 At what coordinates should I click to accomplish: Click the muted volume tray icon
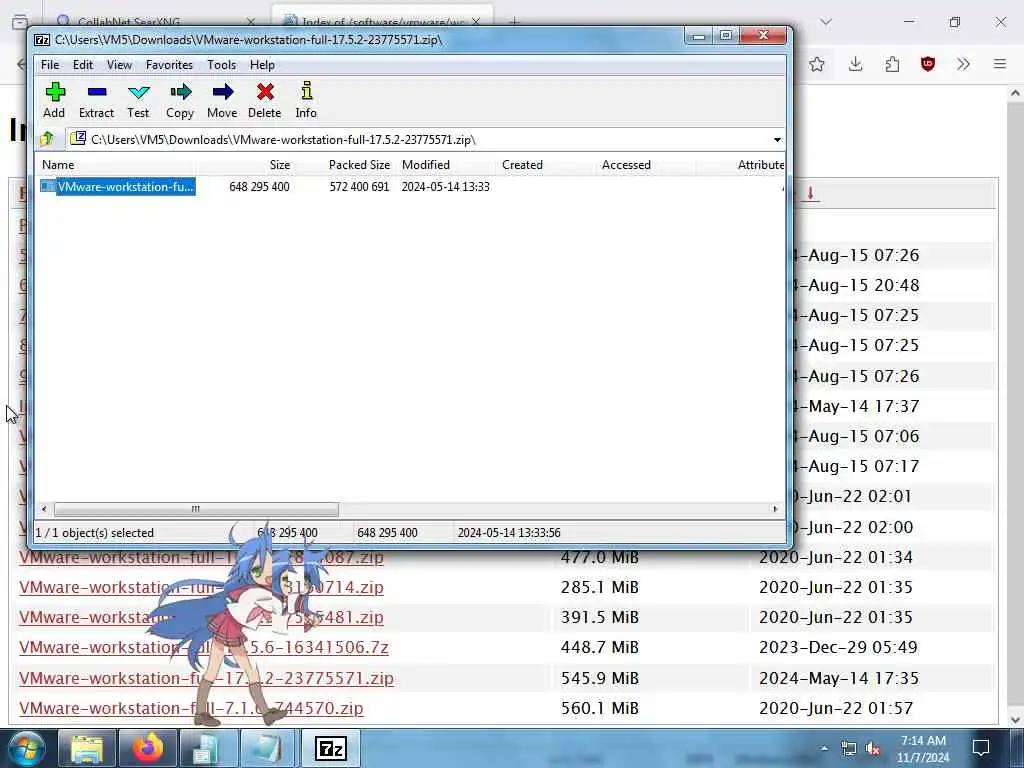pos(872,749)
